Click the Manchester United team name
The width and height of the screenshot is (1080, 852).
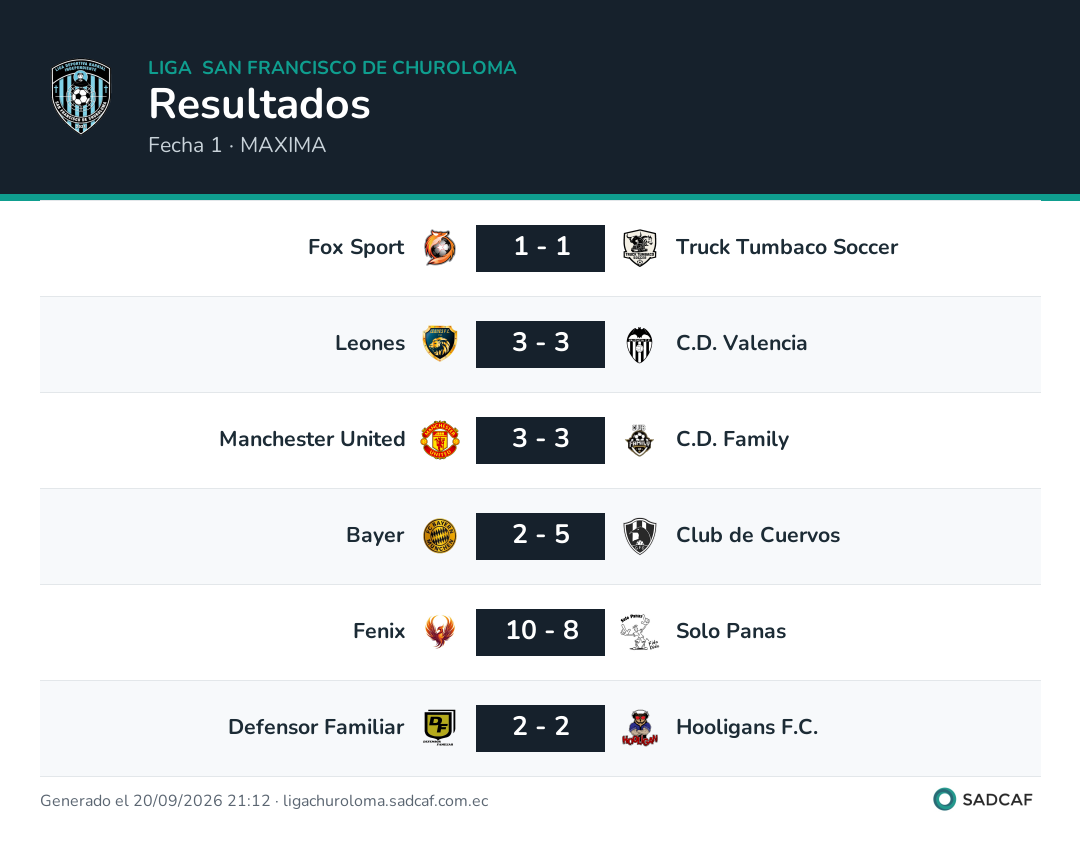[312, 439]
